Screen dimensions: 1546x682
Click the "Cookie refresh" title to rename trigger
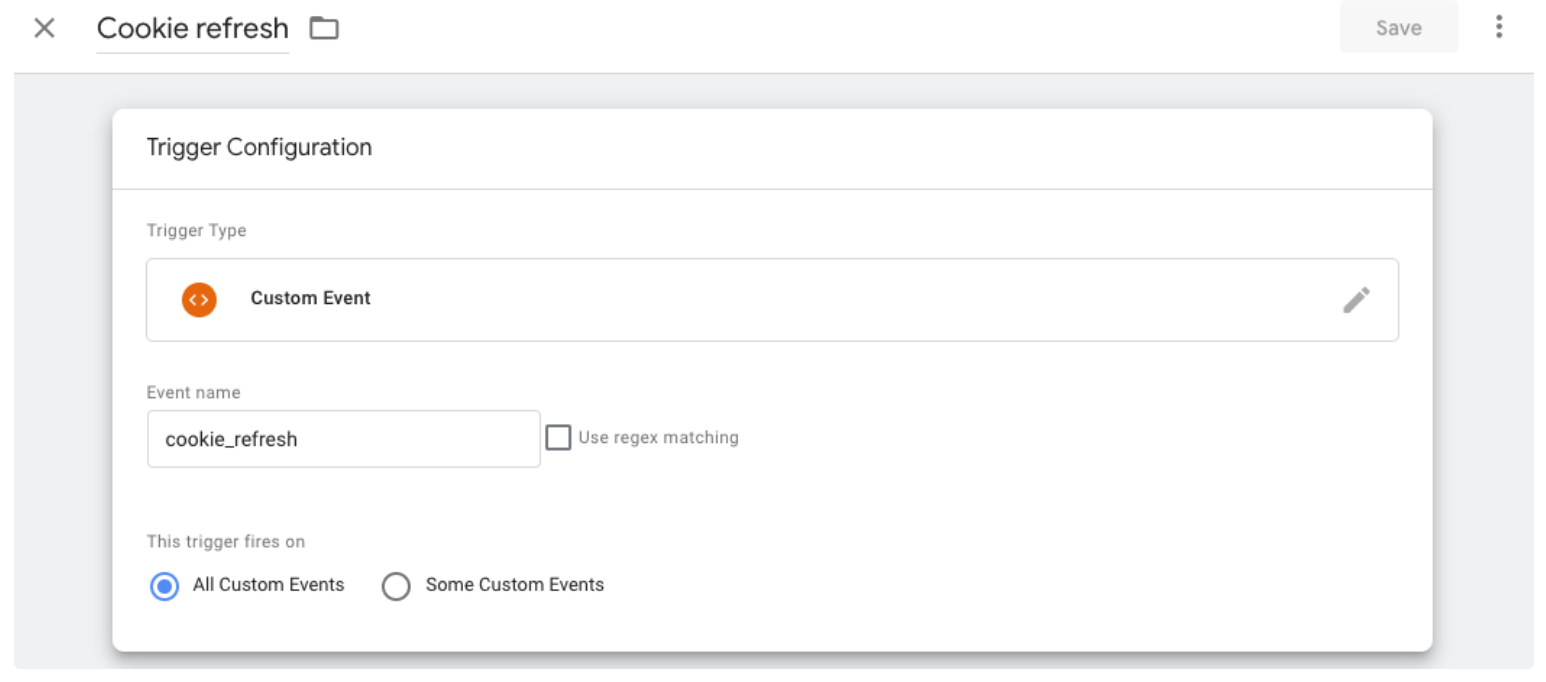[192, 28]
